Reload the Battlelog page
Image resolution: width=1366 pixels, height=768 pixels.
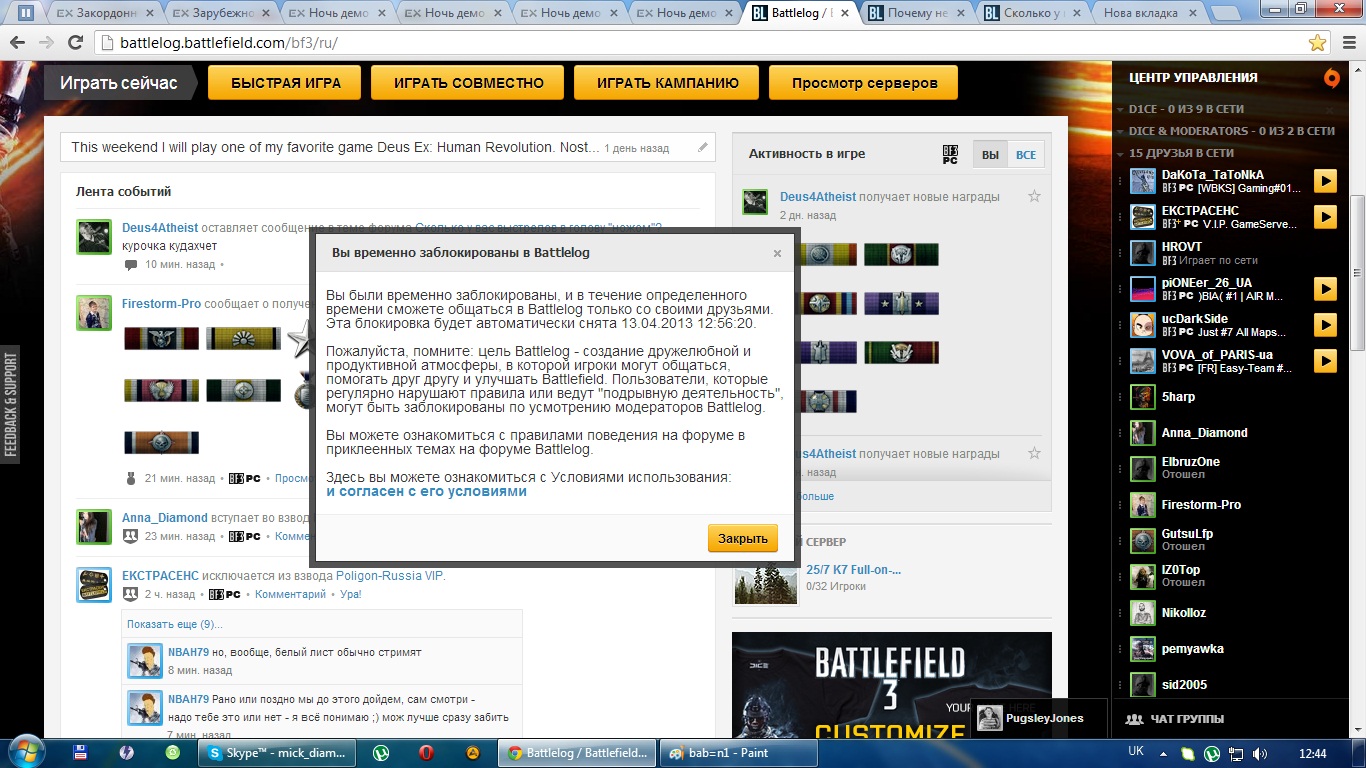[x=75, y=43]
